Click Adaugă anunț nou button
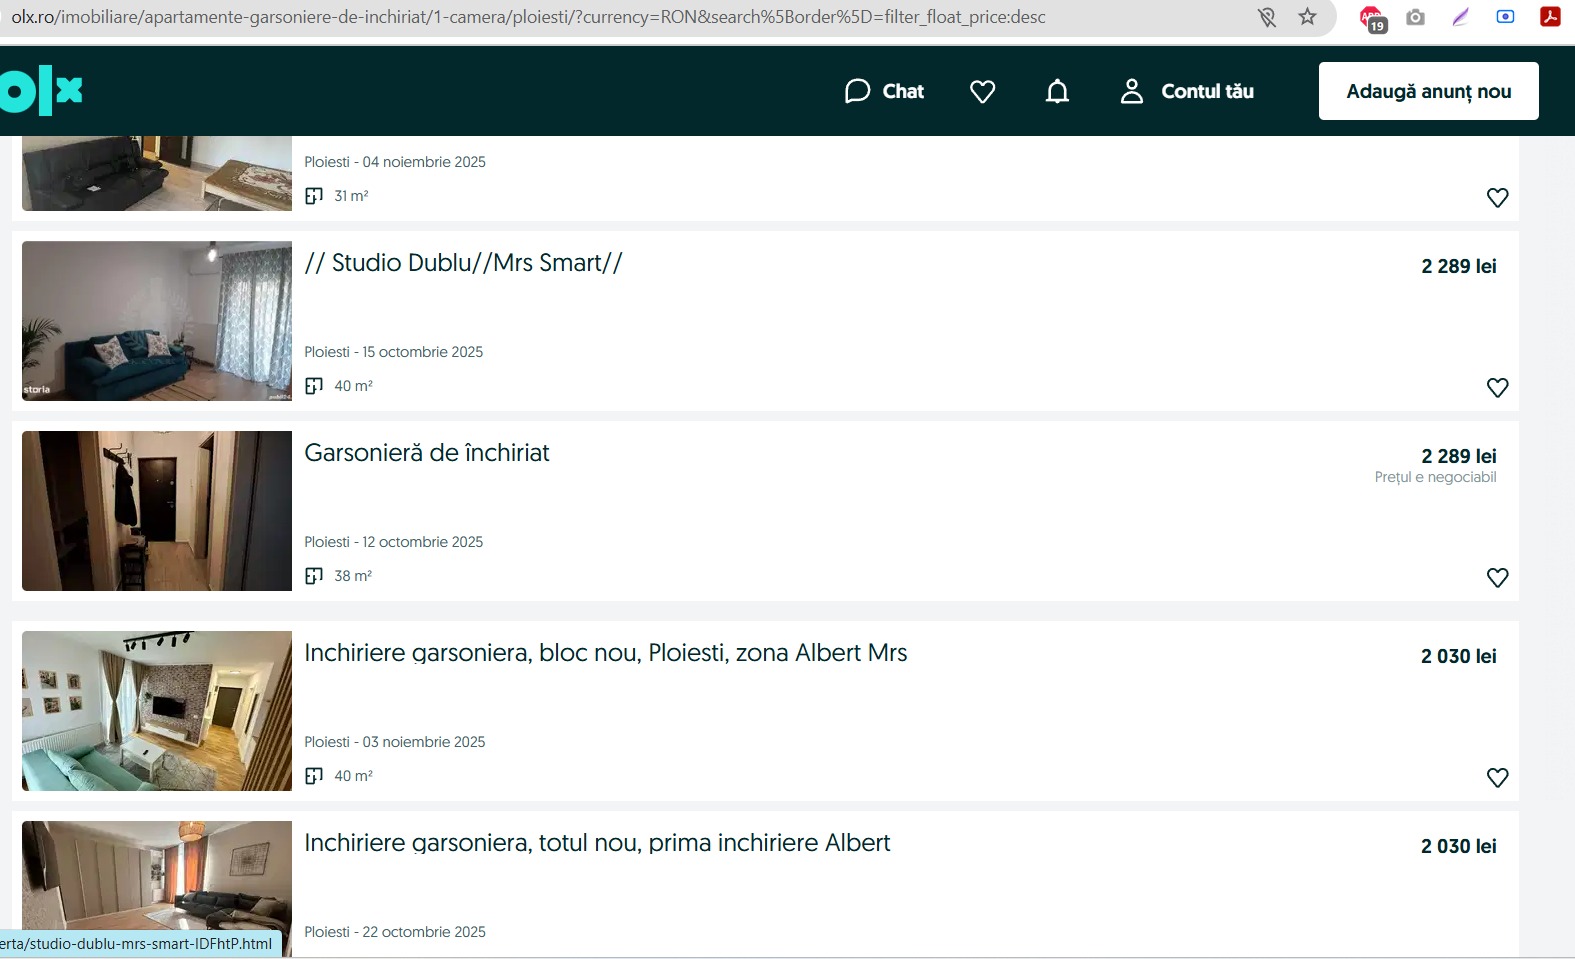This screenshot has height=959, width=1575. click(x=1428, y=91)
